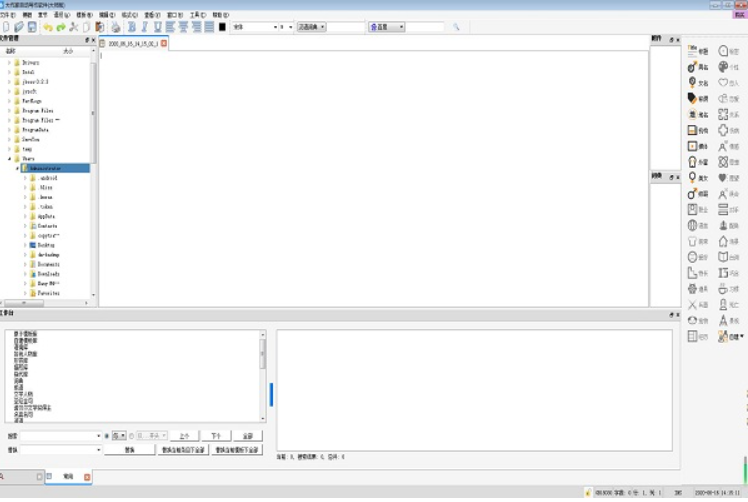748x502 pixels.
Task: Select the first radio button beside search field
Action: [x=107, y=436]
